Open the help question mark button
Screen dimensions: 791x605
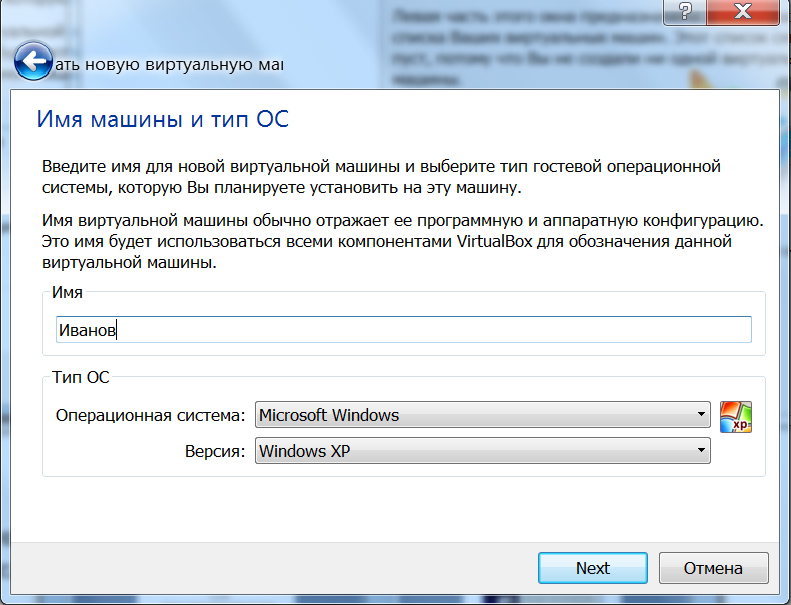685,11
